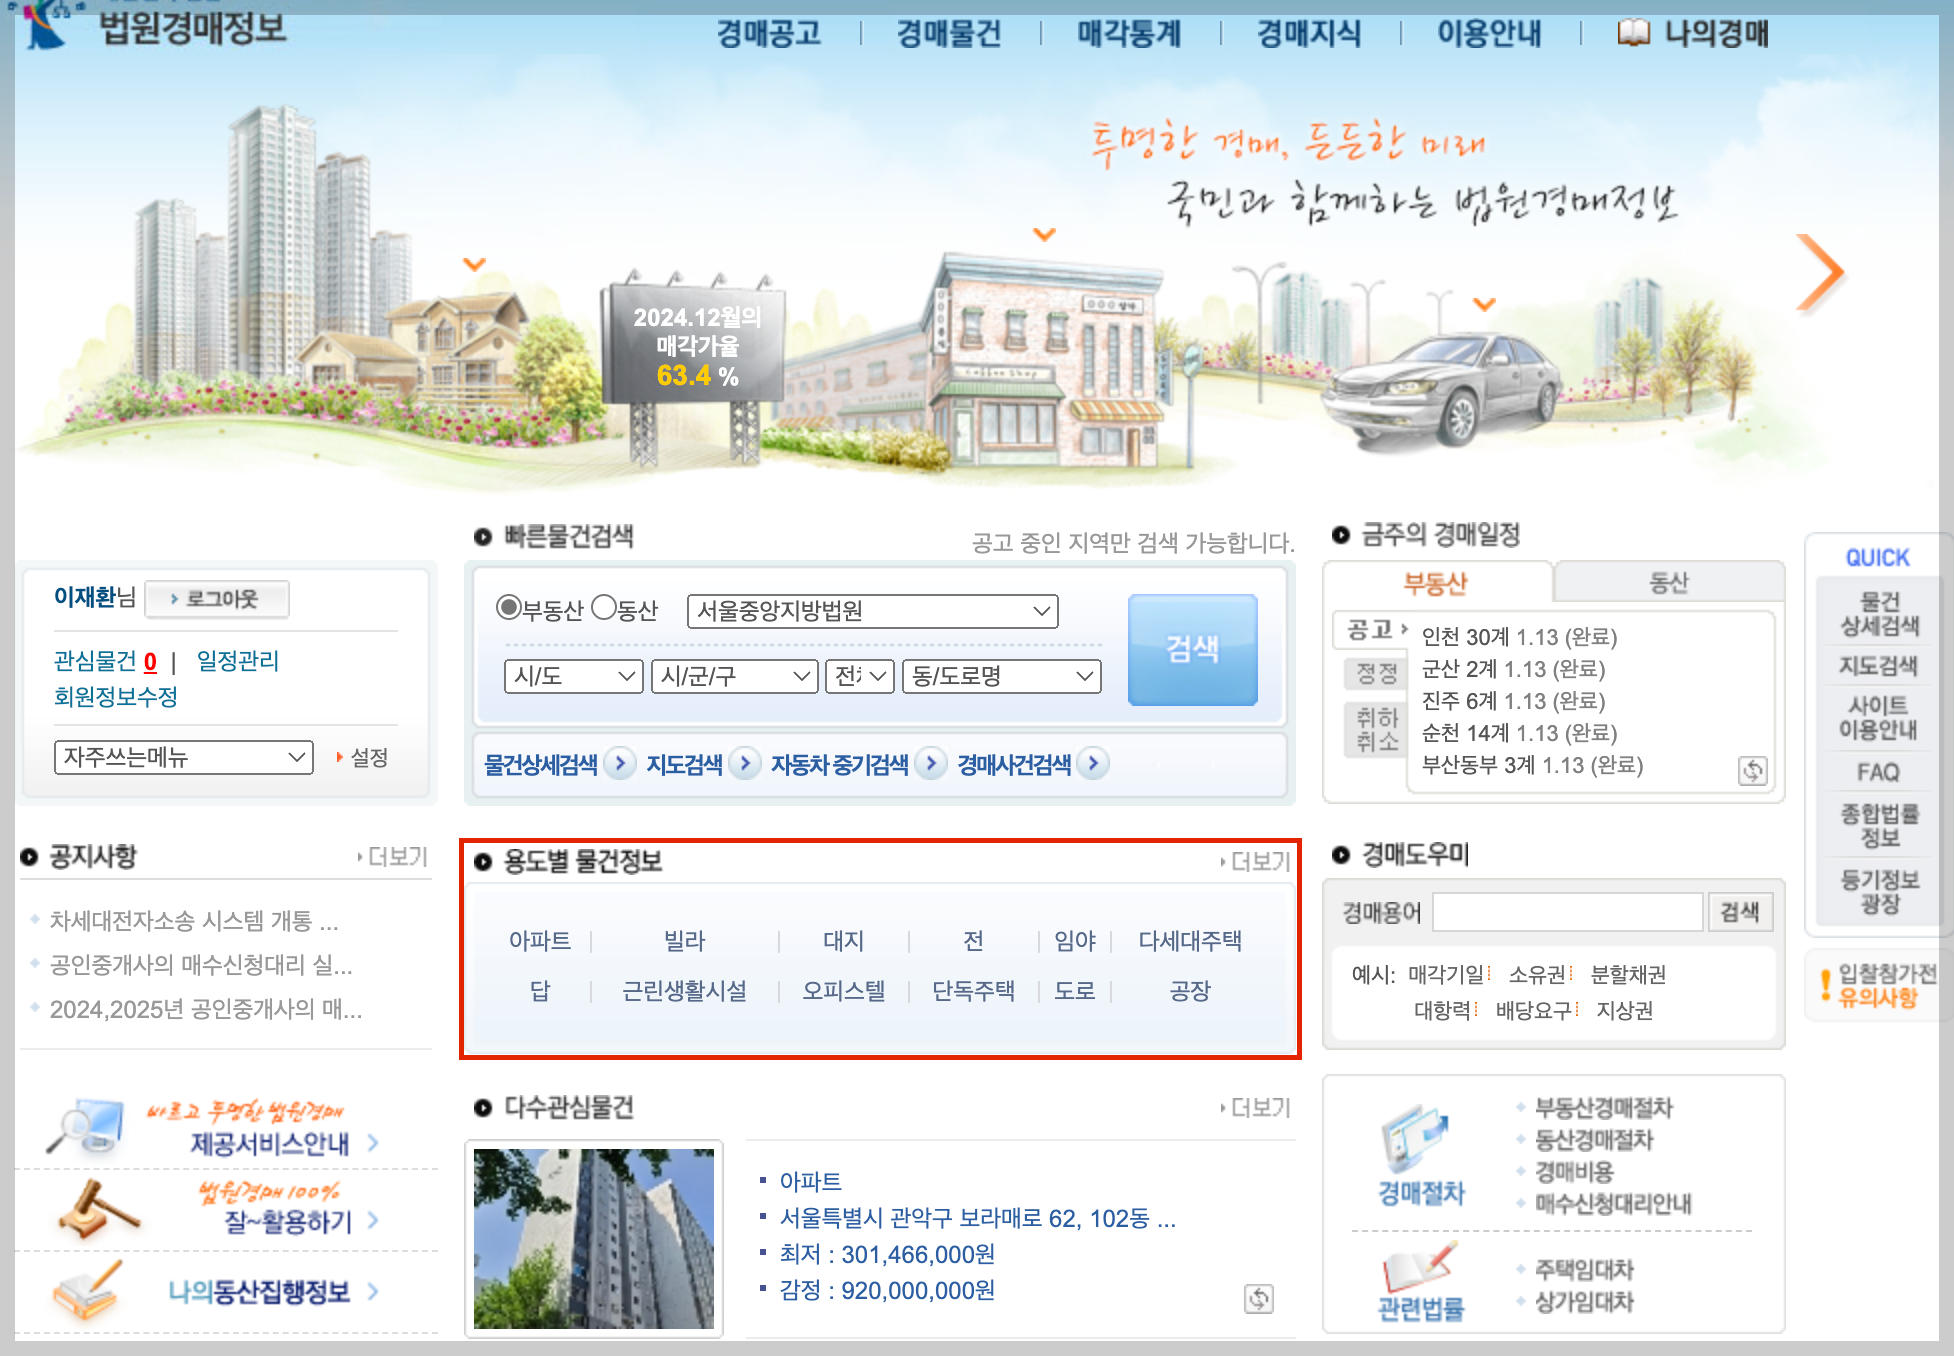Select the 부동산 radio button
The height and width of the screenshot is (1356, 1954).
pyautogui.click(x=508, y=607)
